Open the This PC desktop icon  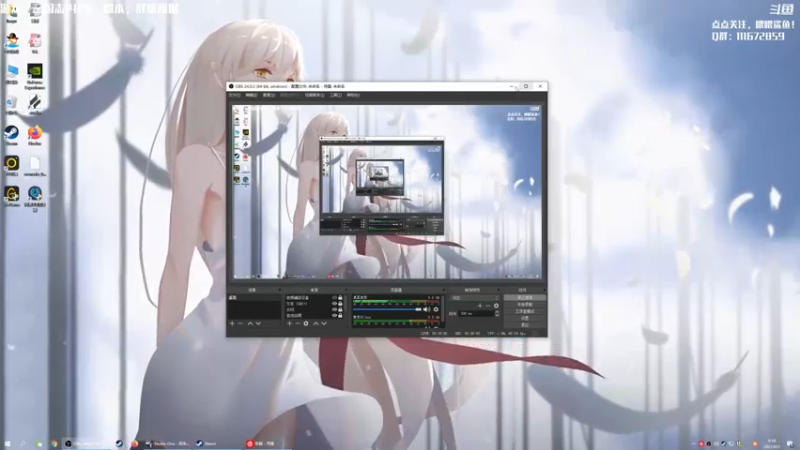(11, 74)
